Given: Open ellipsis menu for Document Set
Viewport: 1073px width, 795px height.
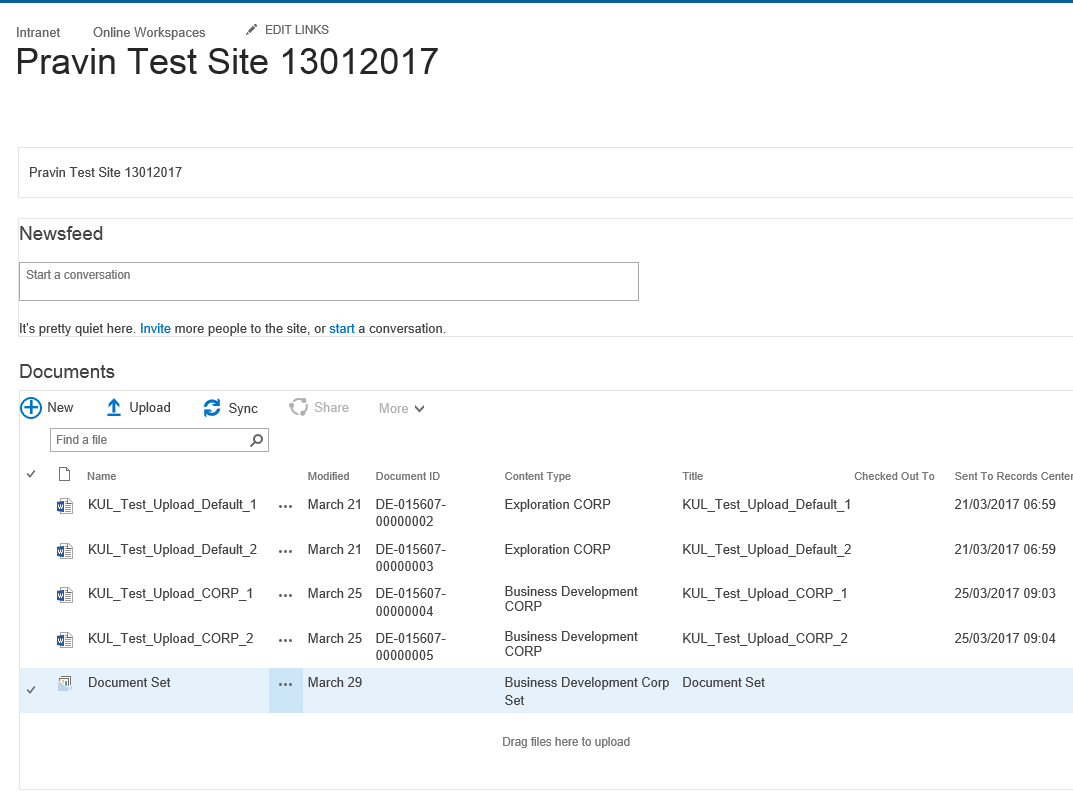Looking at the screenshot, I should point(286,685).
